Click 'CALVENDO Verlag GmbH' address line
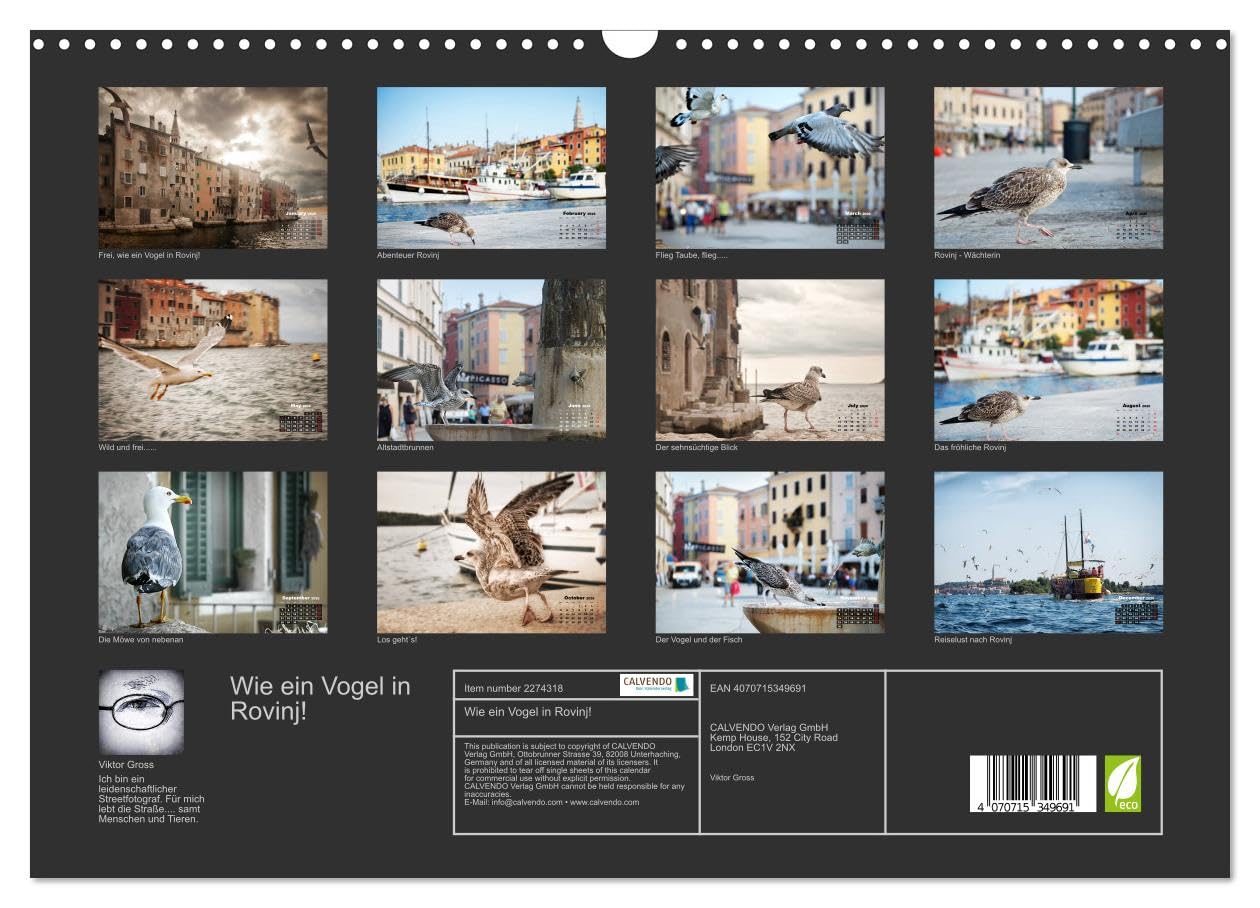Screen dimensions: 1260x908 (x=769, y=728)
